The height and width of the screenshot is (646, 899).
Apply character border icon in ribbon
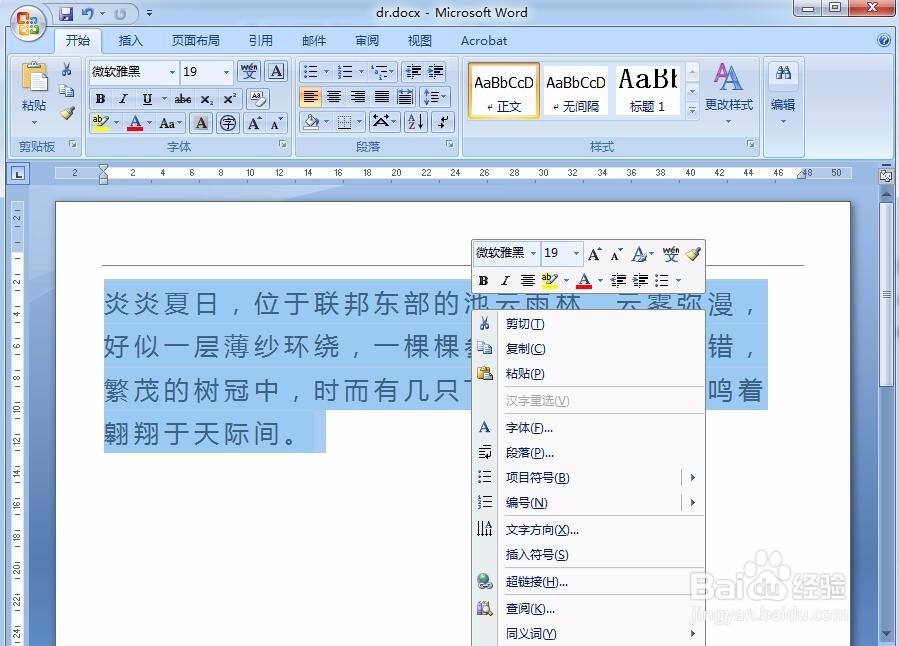click(276, 72)
